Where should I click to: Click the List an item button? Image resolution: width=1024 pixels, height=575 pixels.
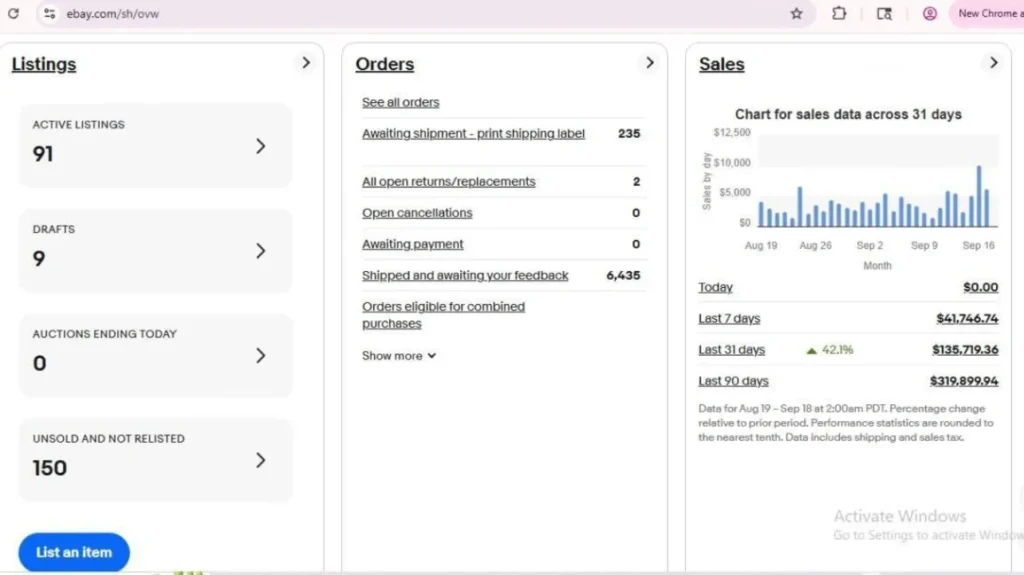[x=74, y=552]
